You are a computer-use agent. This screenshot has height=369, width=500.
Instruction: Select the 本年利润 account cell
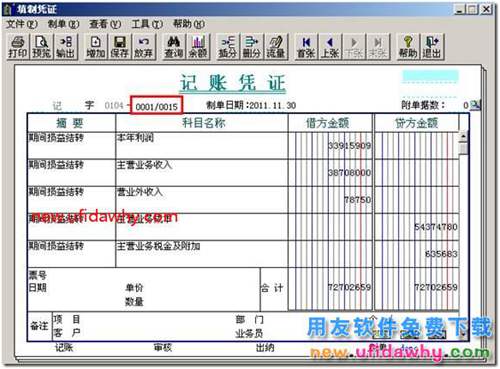[x=202, y=146]
